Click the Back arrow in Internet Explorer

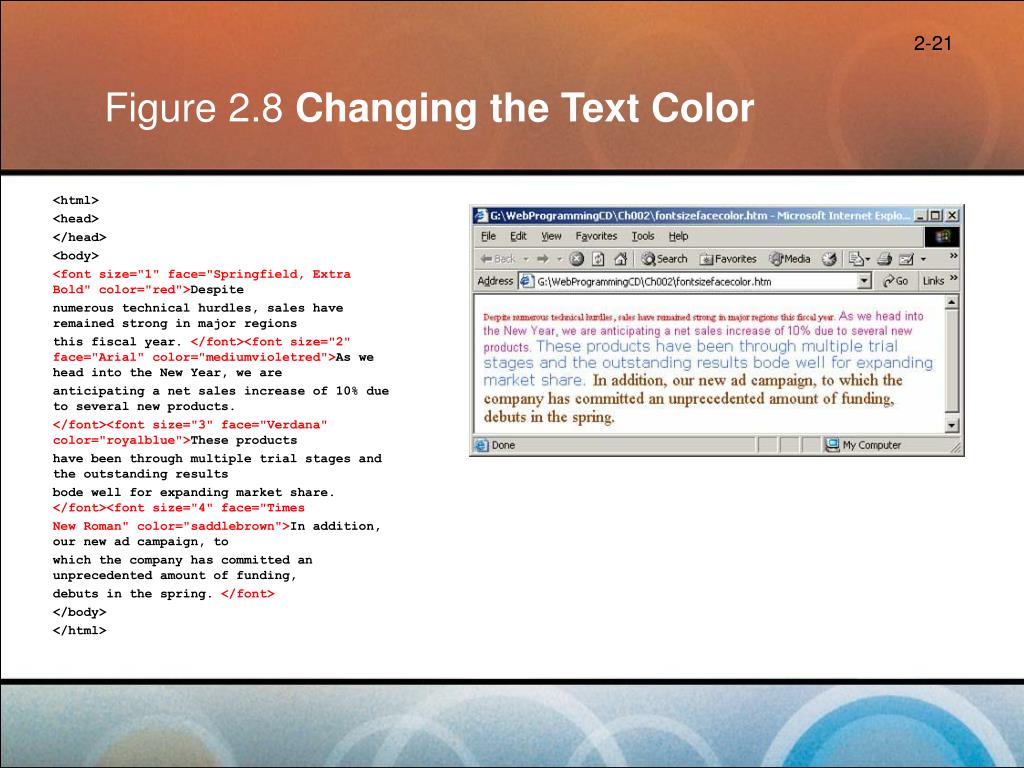tap(486, 259)
